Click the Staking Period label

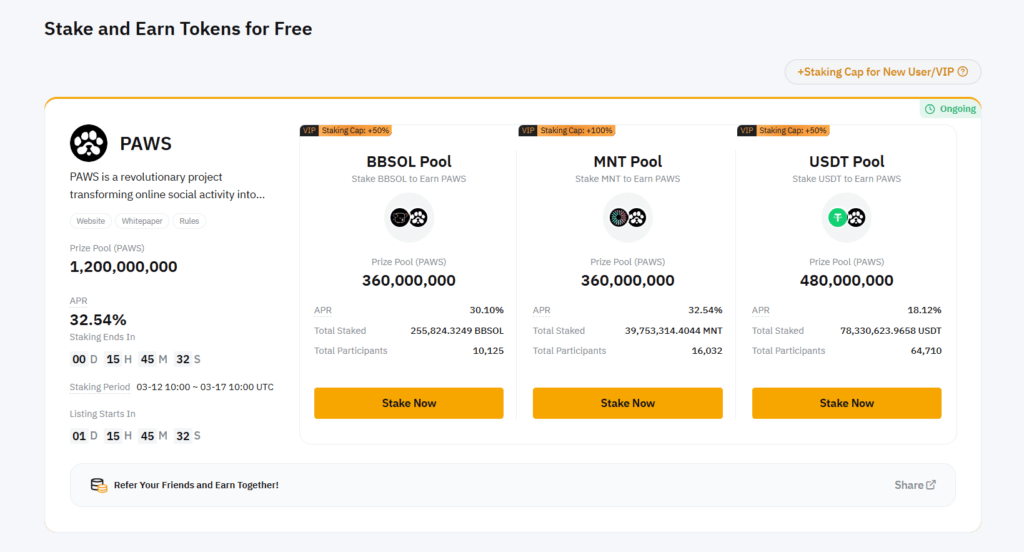click(x=100, y=387)
